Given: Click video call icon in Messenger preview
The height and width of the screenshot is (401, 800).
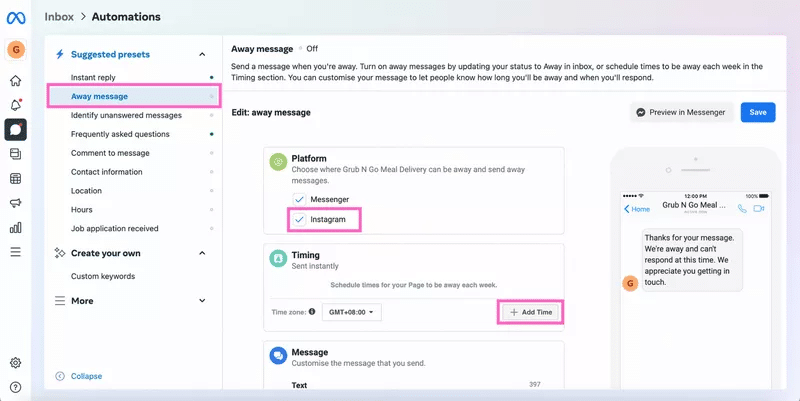Looking at the screenshot, I should pyautogui.click(x=759, y=209).
